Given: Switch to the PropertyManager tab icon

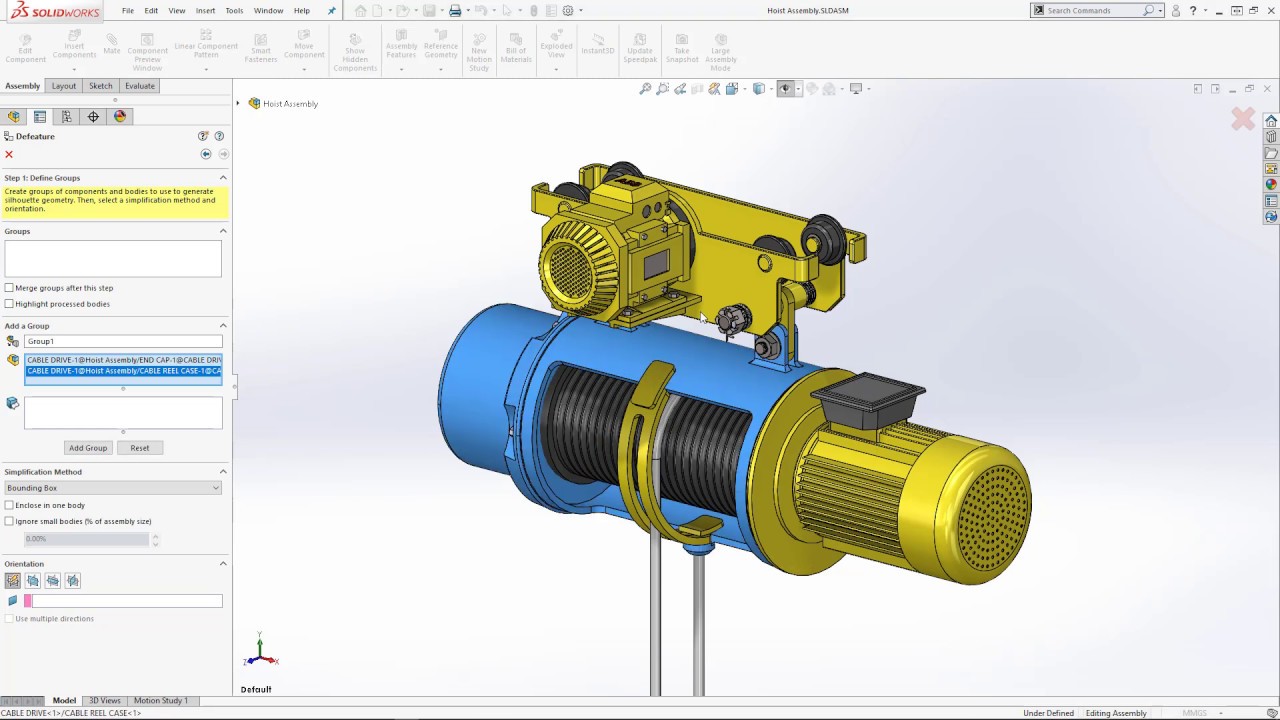Looking at the screenshot, I should point(40,116).
